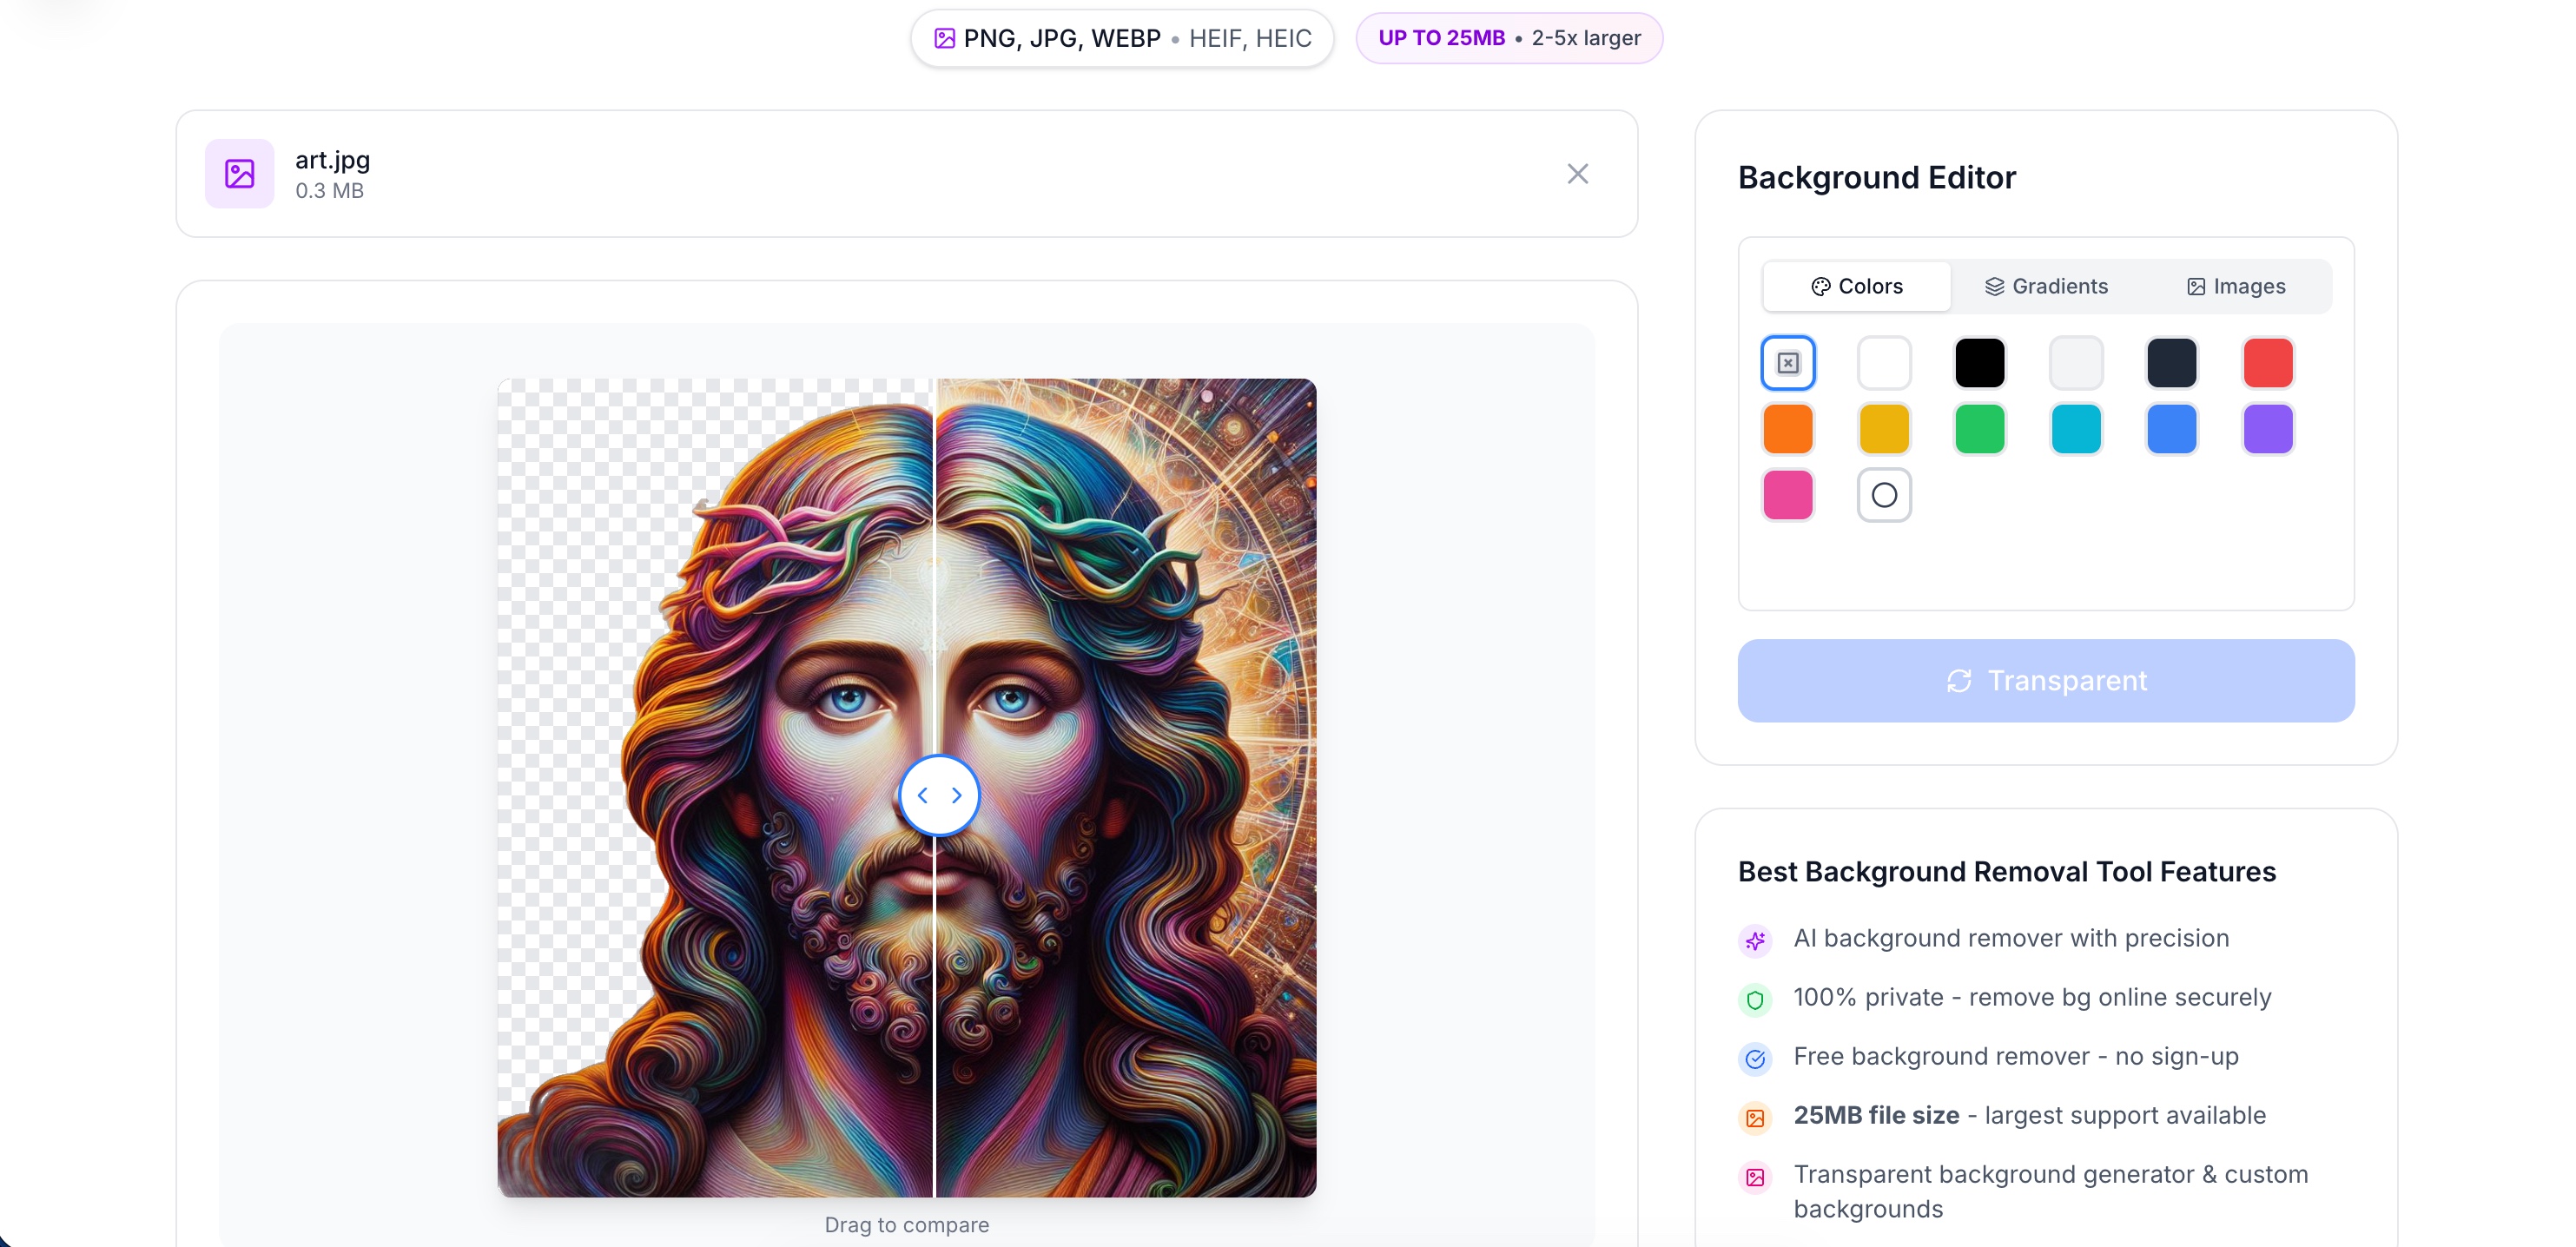Open the custom color picker circle
Viewport: 2576px width, 1247px height.
pyautogui.click(x=1883, y=495)
